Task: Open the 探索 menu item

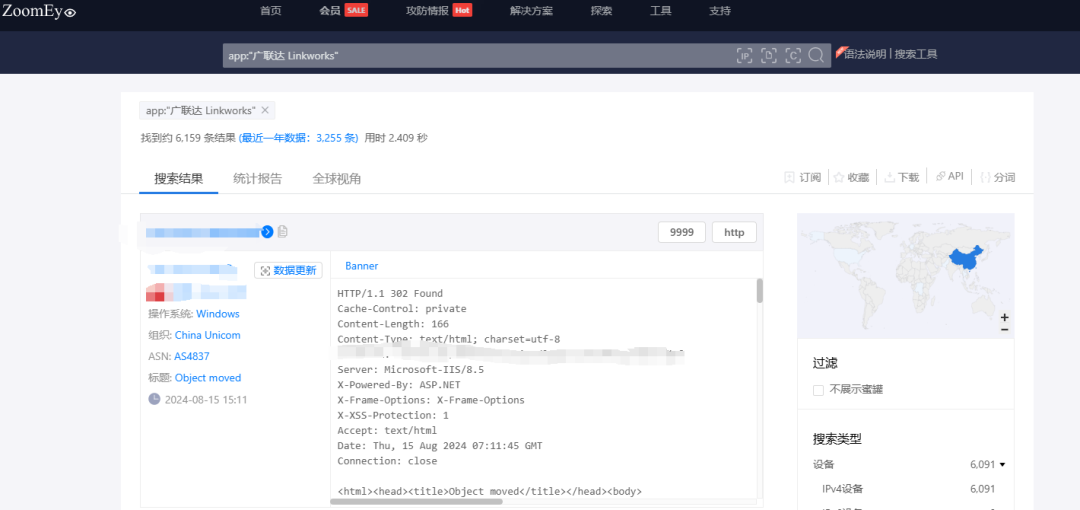Action: click(x=601, y=11)
